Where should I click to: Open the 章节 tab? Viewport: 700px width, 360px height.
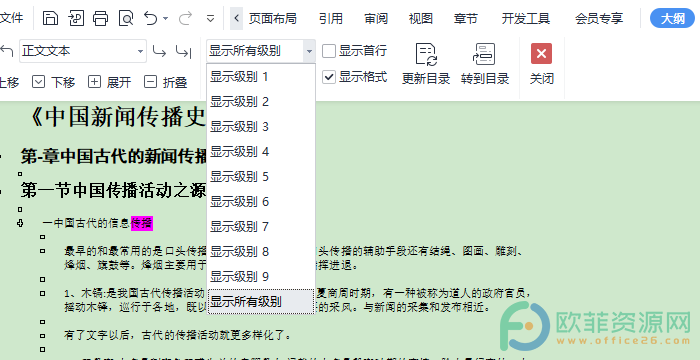click(x=466, y=19)
